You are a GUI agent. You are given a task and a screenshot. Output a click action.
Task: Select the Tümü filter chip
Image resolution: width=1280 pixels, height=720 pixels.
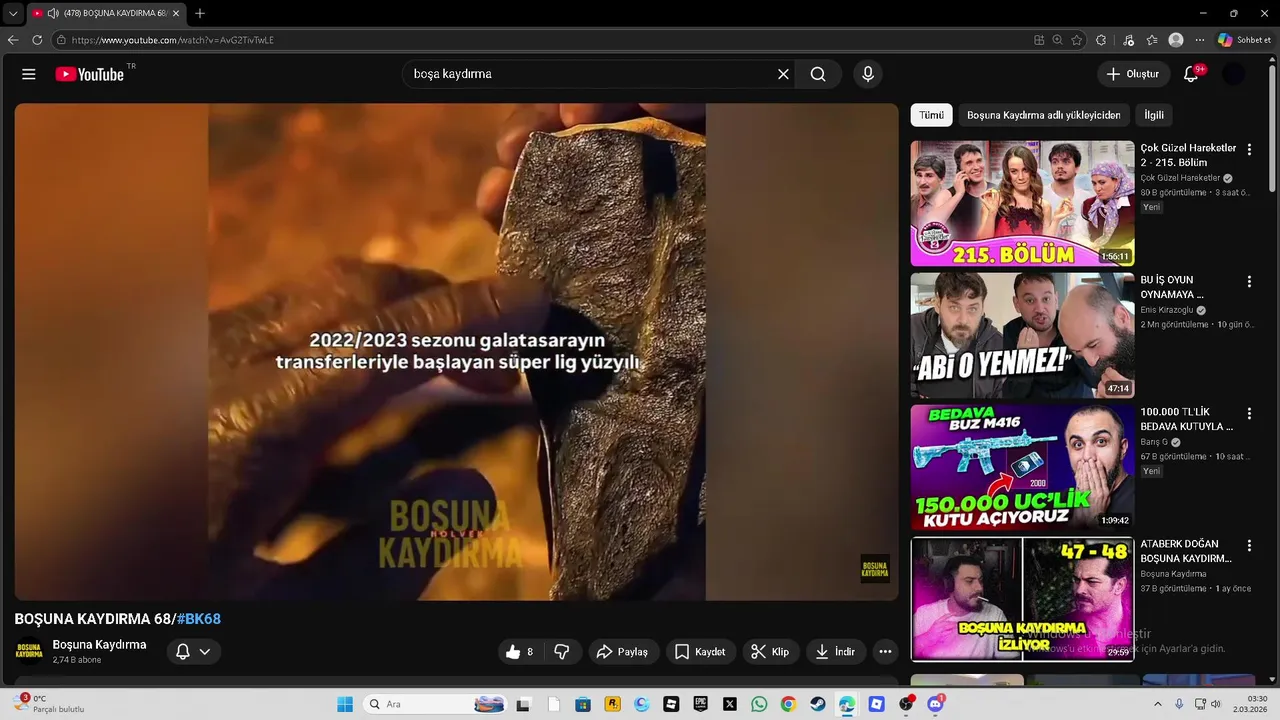tap(931, 115)
